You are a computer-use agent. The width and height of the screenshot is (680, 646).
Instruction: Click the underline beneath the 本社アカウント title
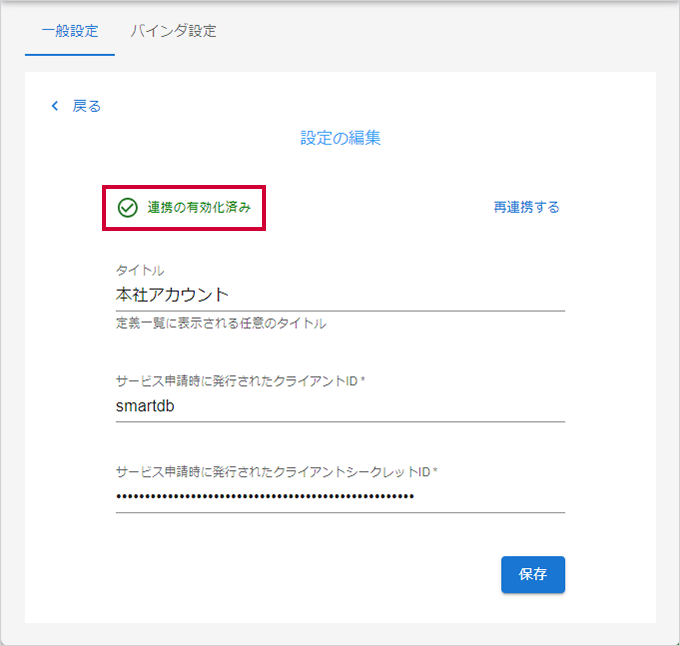coord(340,311)
